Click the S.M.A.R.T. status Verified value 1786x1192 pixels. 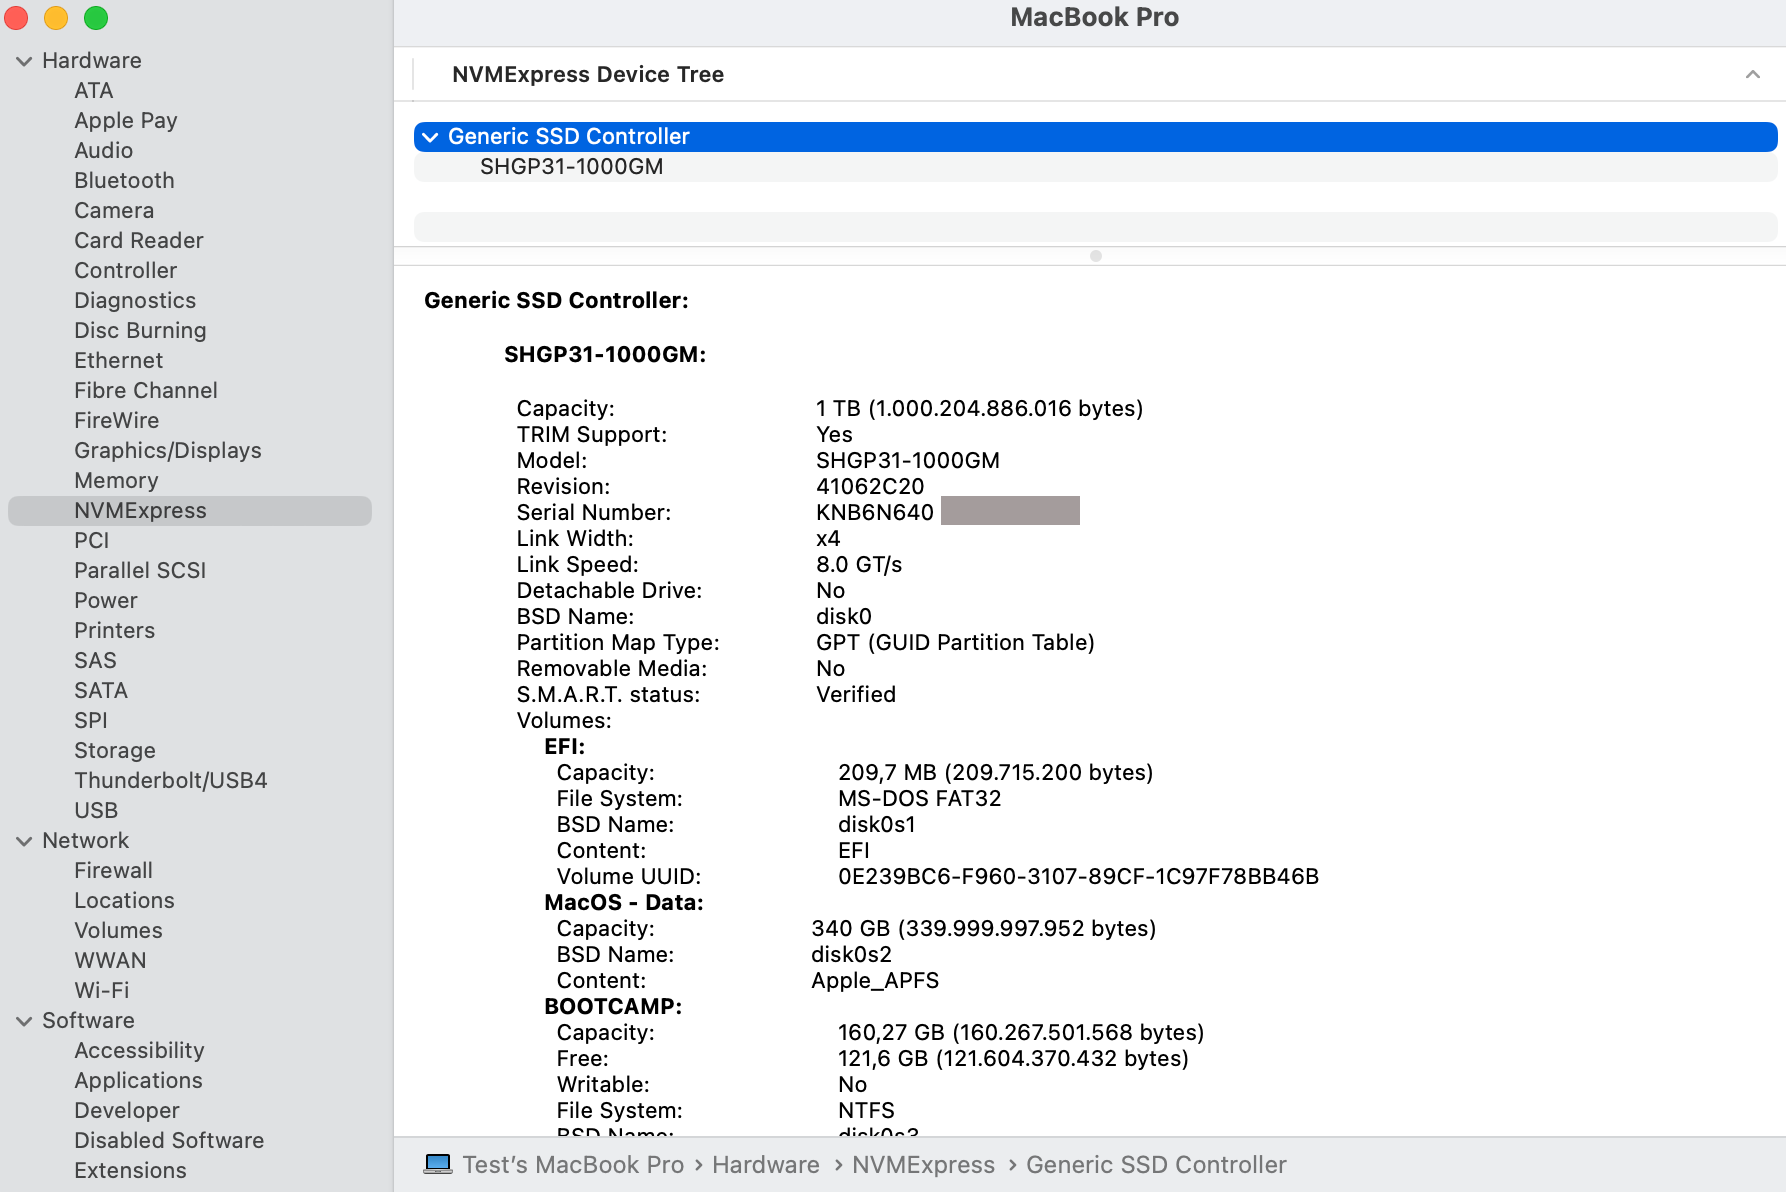click(856, 695)
